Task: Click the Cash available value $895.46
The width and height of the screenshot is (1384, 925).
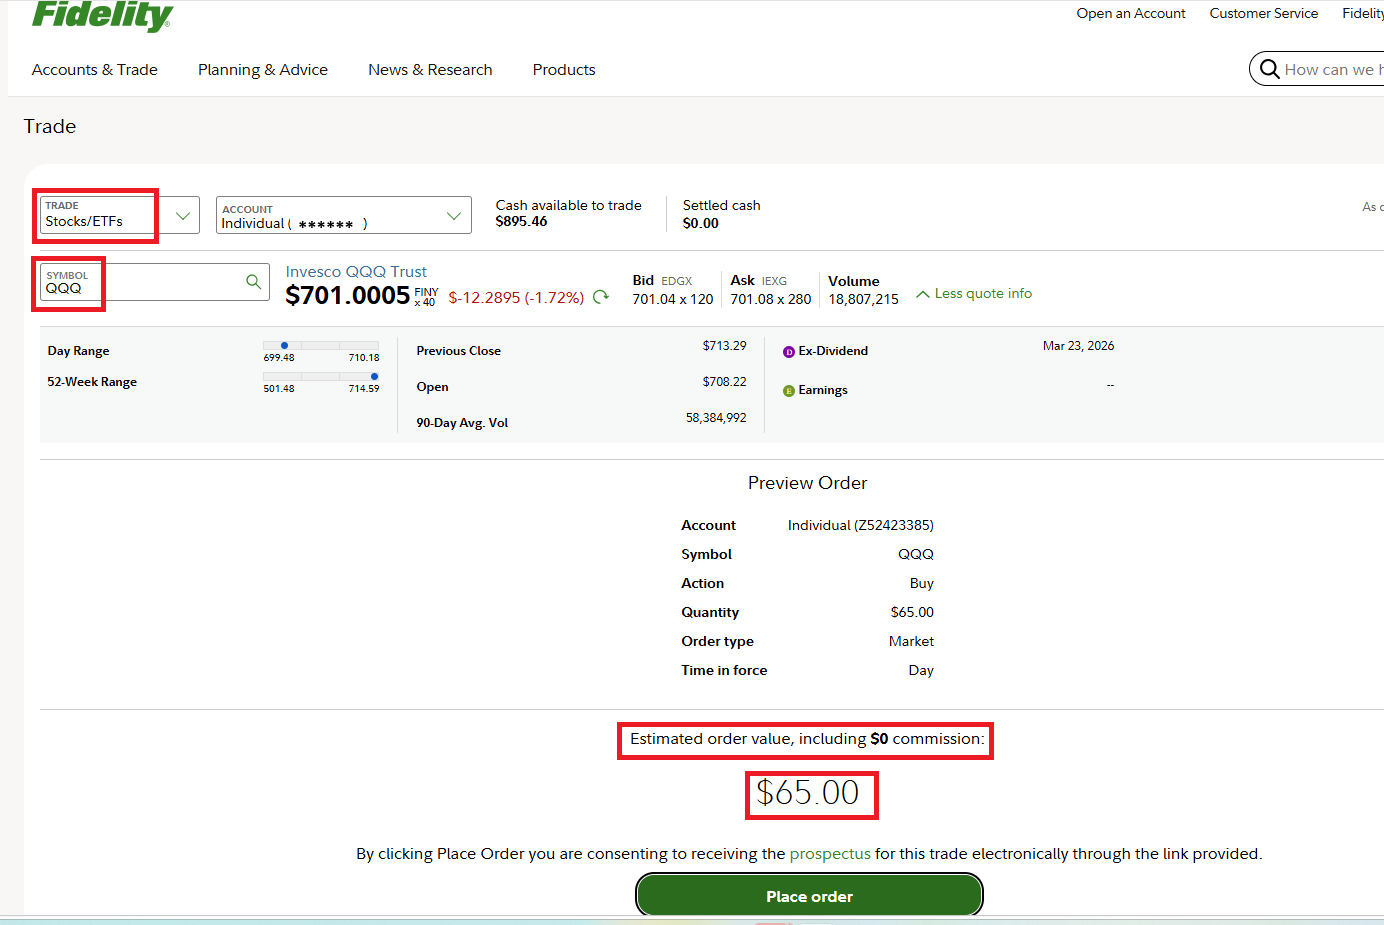Action: 522,222
